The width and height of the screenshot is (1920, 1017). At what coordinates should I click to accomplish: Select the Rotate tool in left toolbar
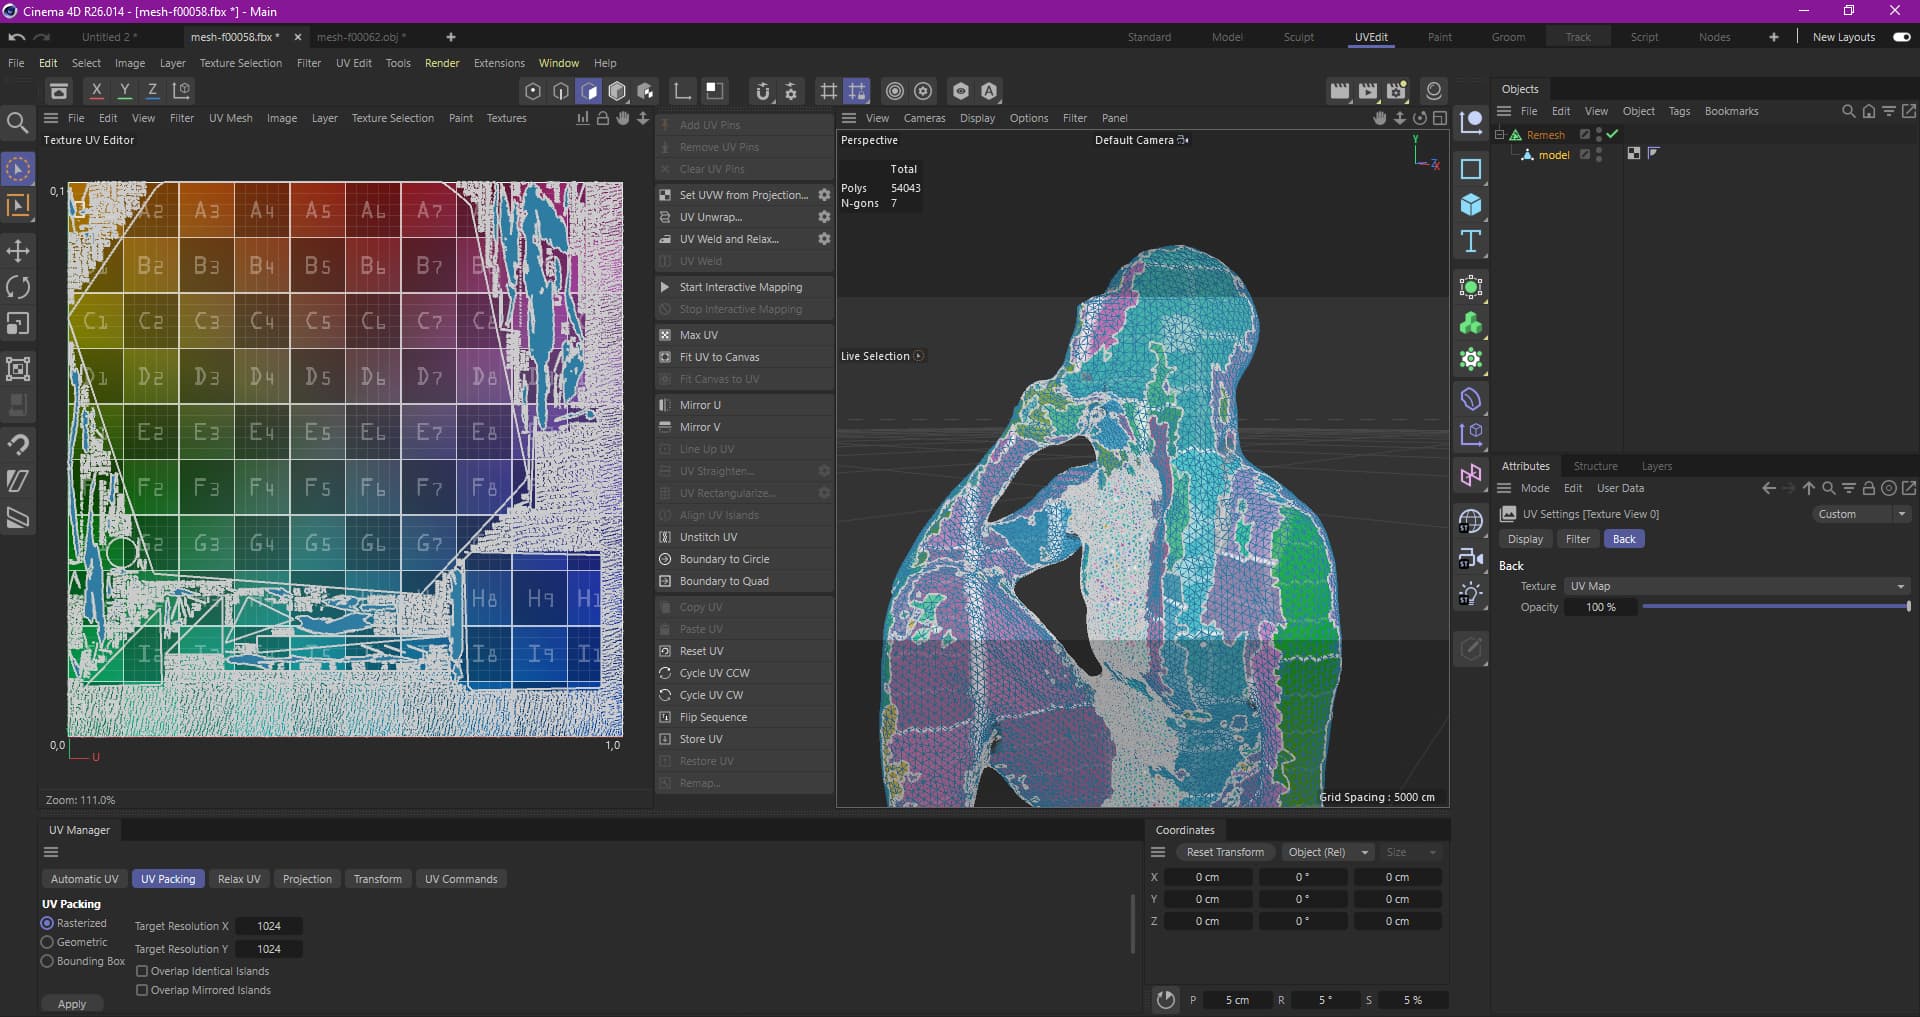18,288
